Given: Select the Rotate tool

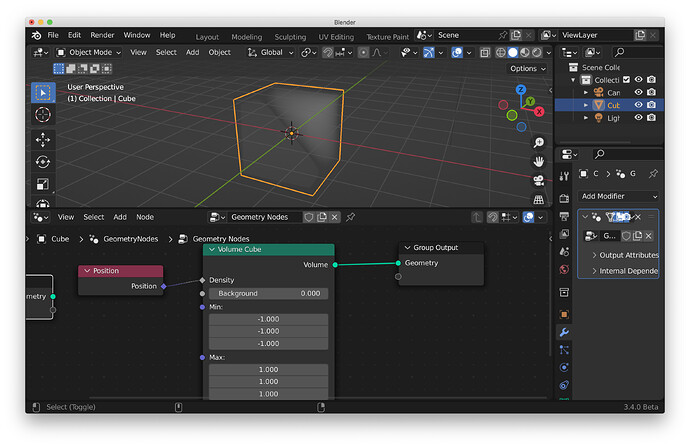Looking at the screenshot, I should coord(43,162).
